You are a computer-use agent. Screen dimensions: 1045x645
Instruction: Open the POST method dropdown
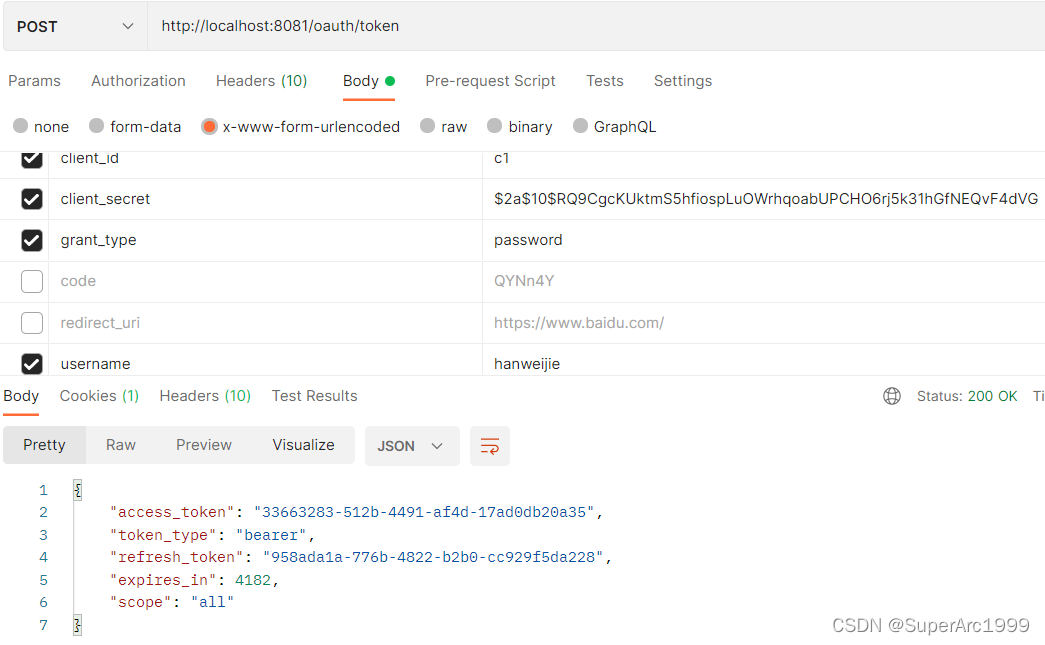point(75,27)
